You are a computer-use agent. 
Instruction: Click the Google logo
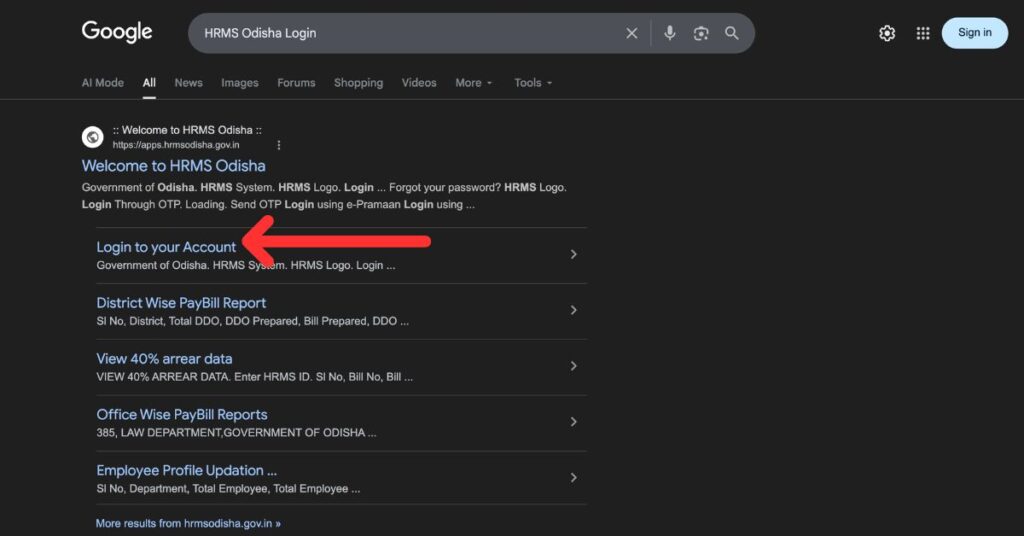pyautogui.click(x=117, y=32)
